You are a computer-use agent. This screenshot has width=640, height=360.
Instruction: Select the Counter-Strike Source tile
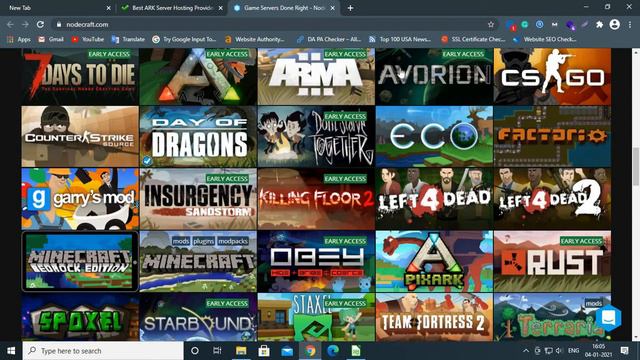[x=80, y=136]
